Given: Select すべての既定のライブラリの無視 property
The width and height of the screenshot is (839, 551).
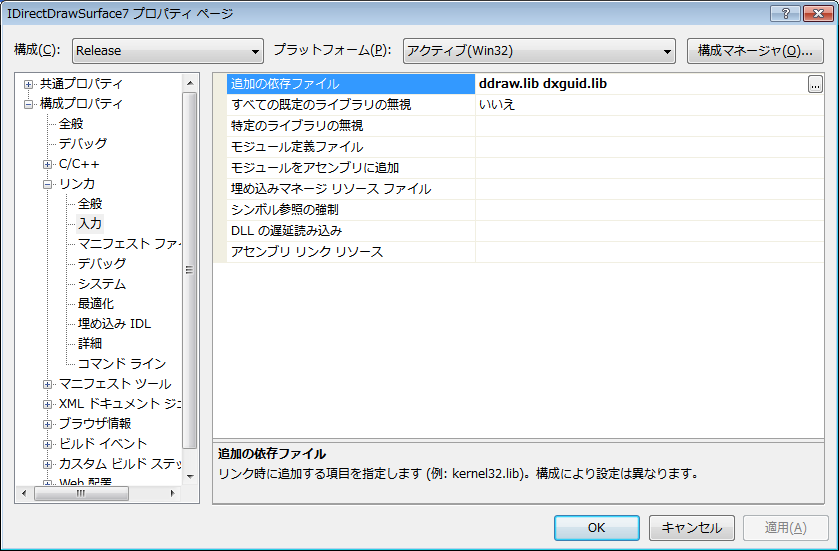Looking at the screenshot, I should click(350, 105).
